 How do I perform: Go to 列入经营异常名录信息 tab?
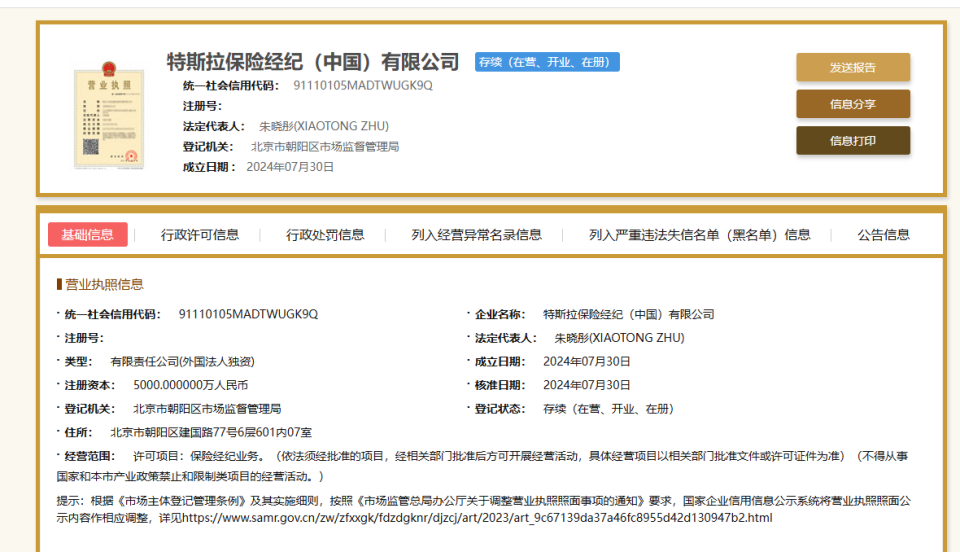pos(476,235)
